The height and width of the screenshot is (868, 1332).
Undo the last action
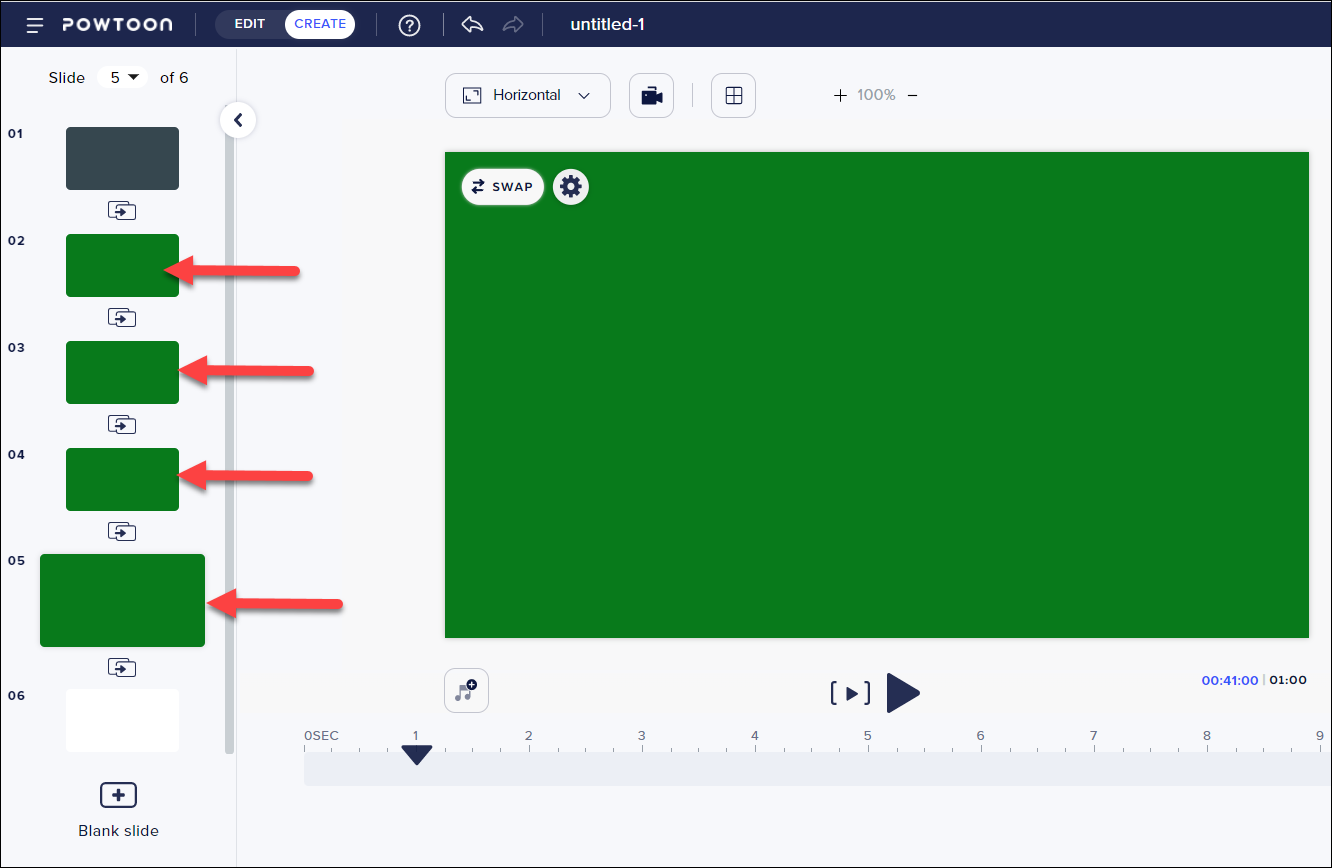(472, 25)
